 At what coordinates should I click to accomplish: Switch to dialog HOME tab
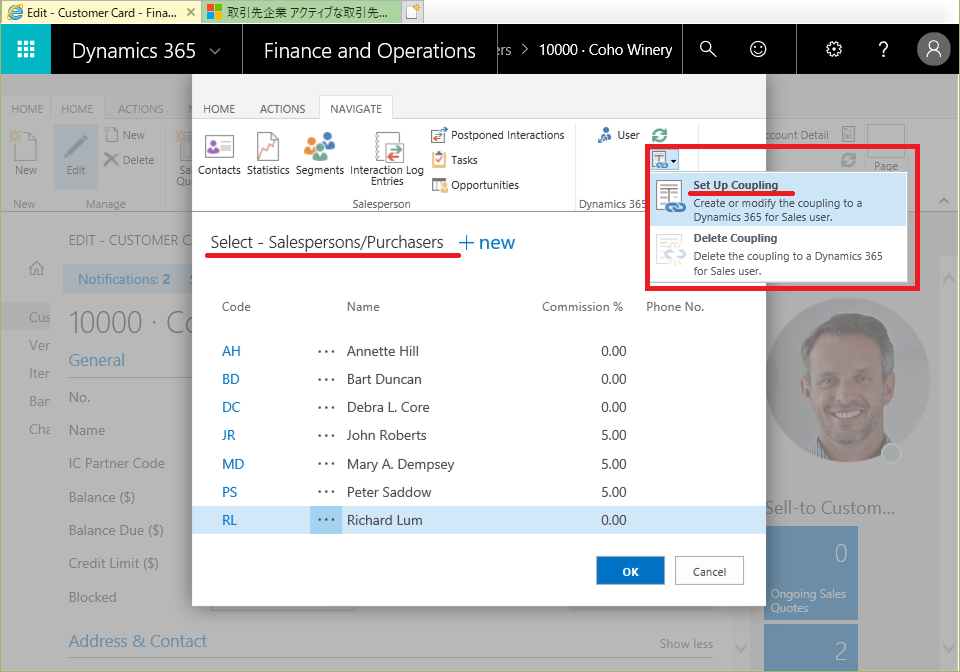click(219, 109)
